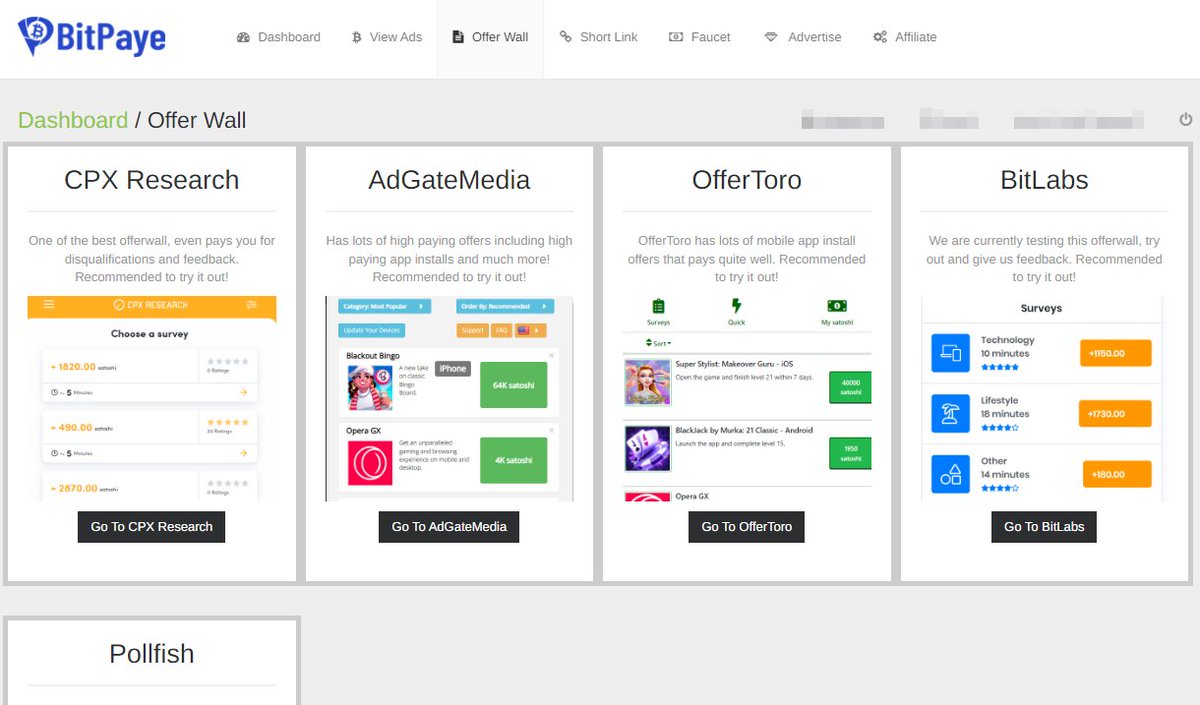Click the OfferToro Quick lightning icon
Screen dimensions: 1200x705
point(737,307)
